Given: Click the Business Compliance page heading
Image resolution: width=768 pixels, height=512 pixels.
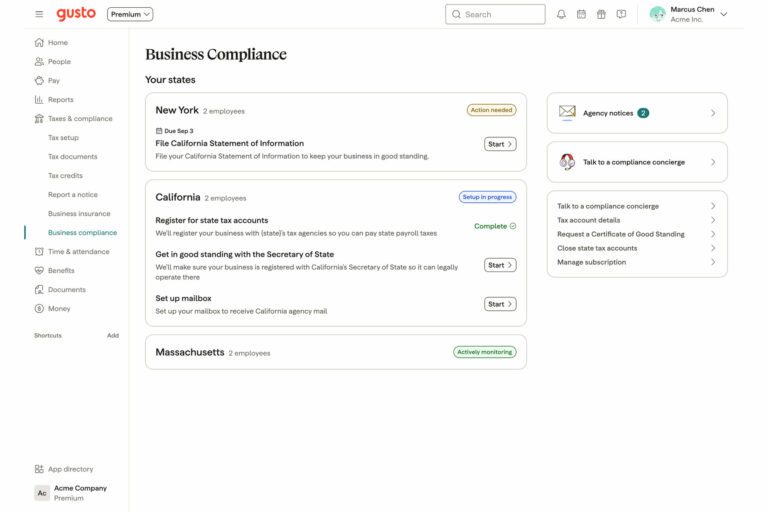Looking at the screenshot, I should 216,54.
